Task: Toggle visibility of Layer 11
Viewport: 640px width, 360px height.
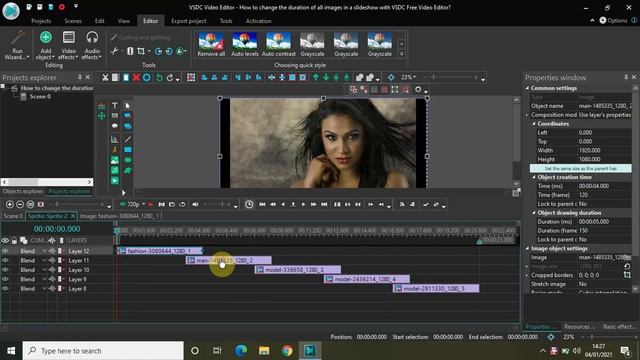Action: pos(5,260)
